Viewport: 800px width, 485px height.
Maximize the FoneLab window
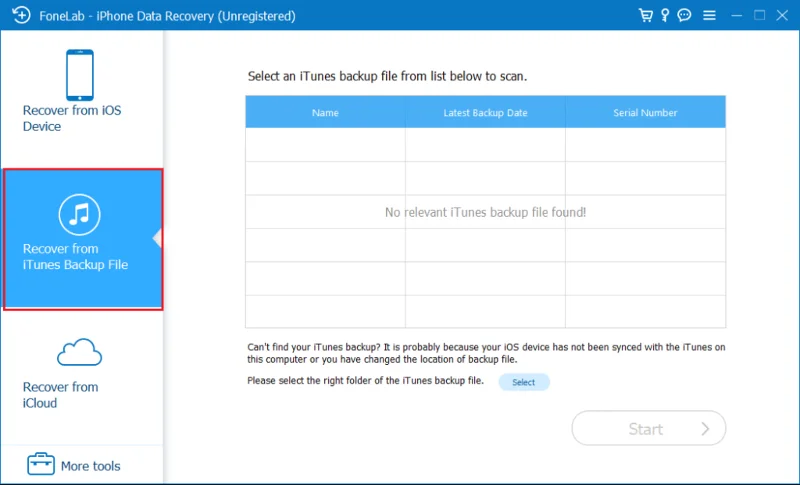click(759, 15)
